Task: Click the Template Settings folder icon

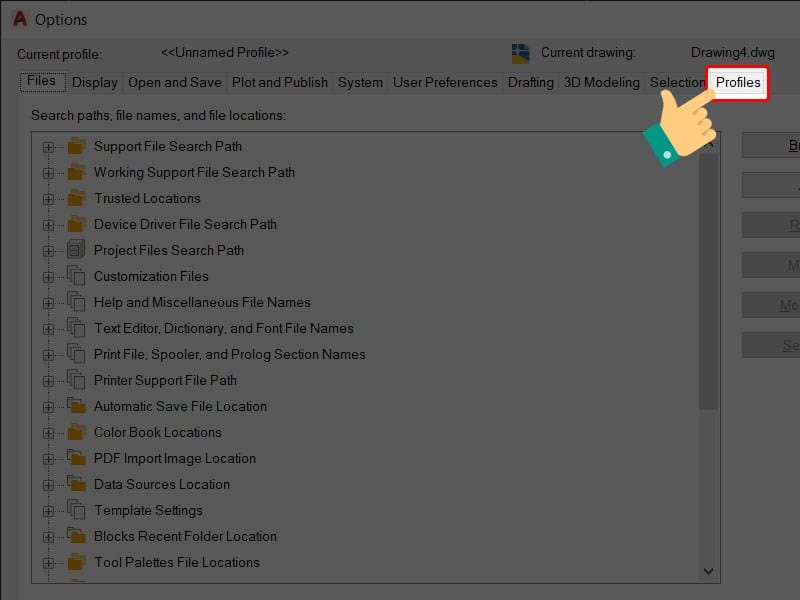Action: click(x=74, y=510)
